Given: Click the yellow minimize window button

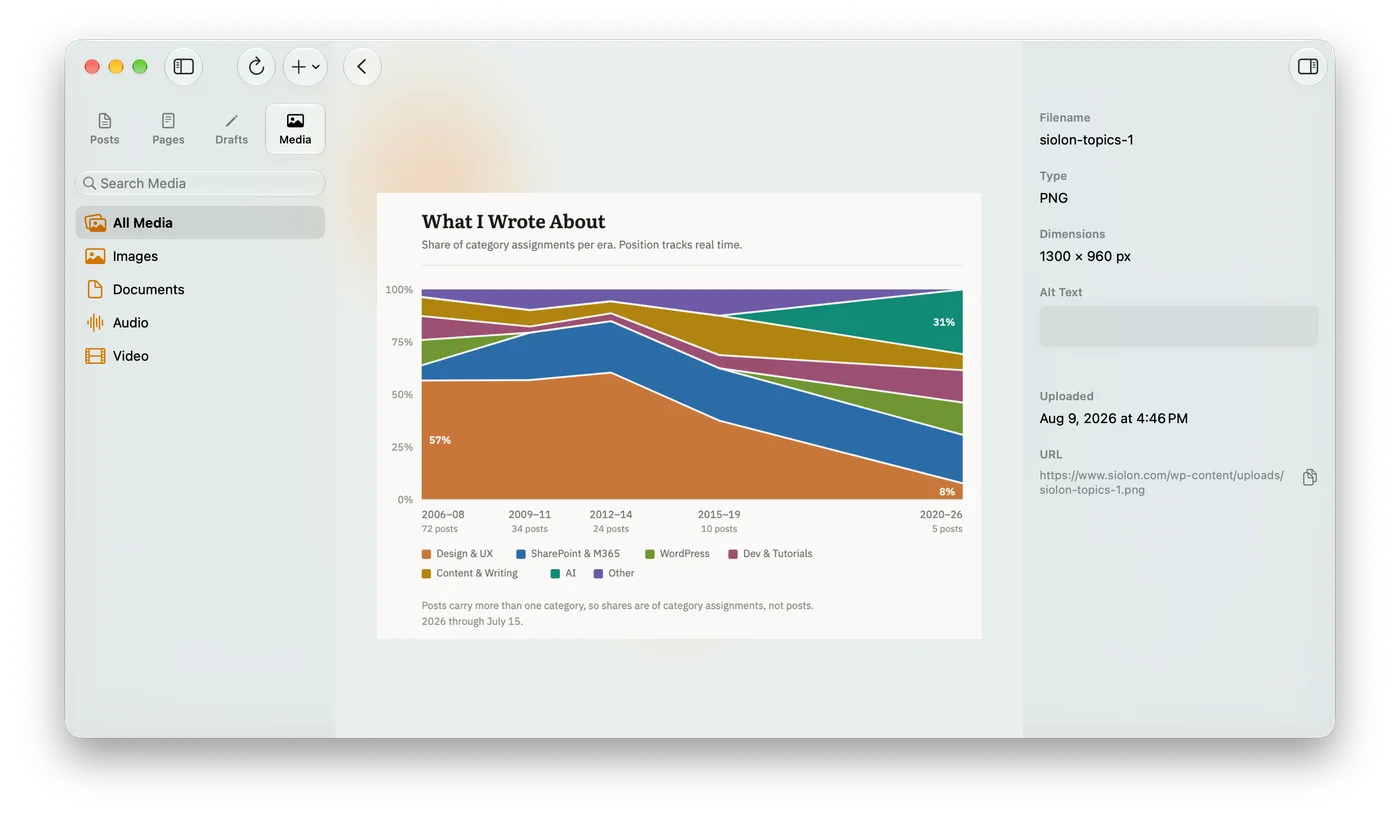Looking at the screenshot, I should pyautogui.click(x=116, y=67).
